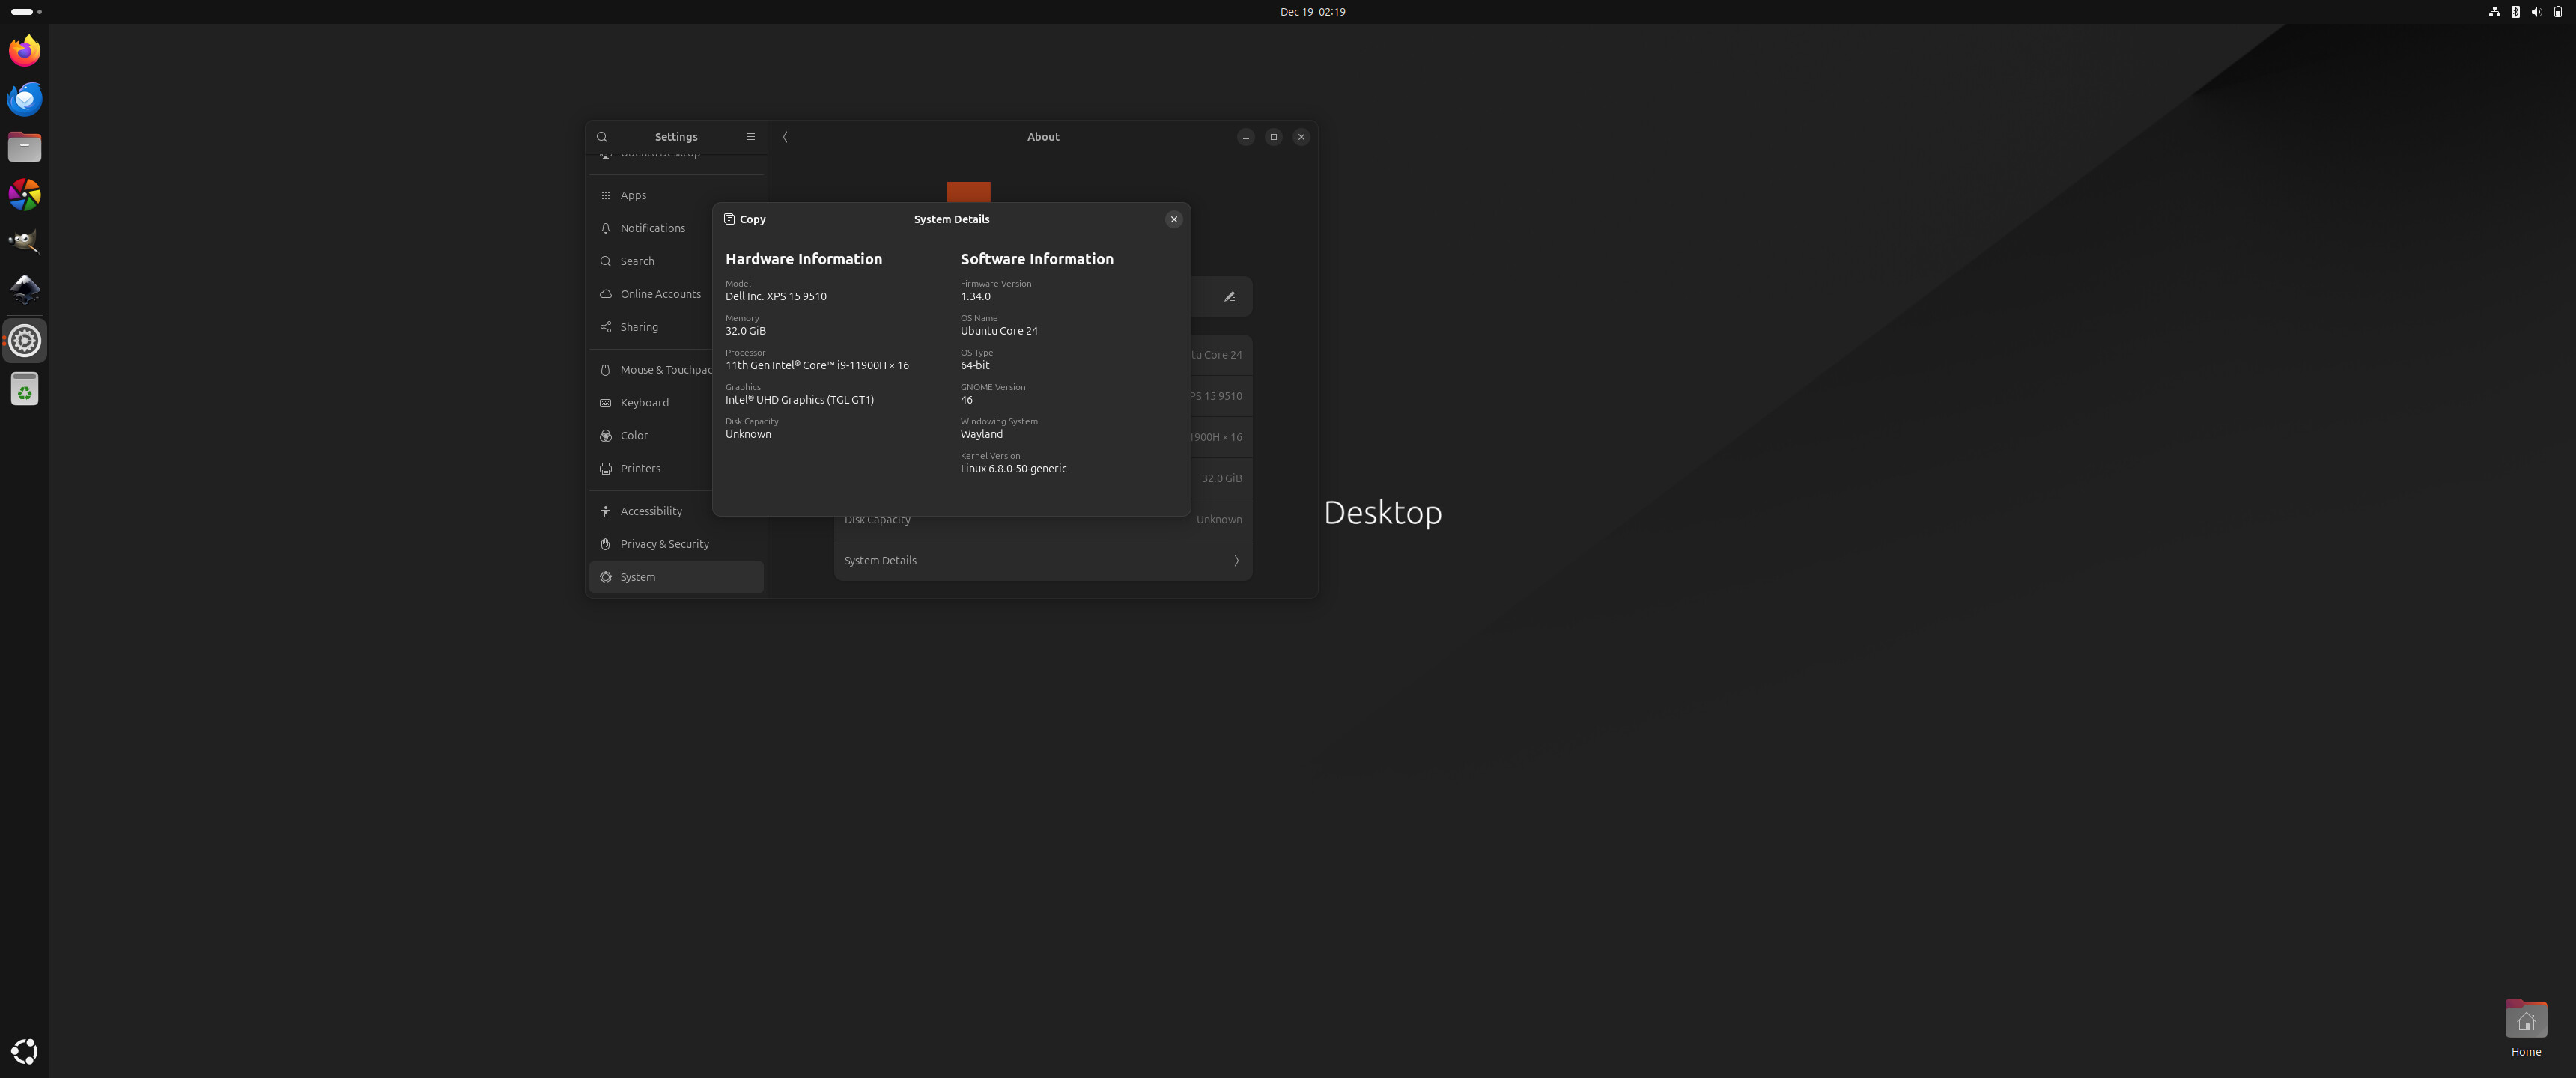Open the Settings search icon
The image size is (2576, 1078).
(602, 137)
